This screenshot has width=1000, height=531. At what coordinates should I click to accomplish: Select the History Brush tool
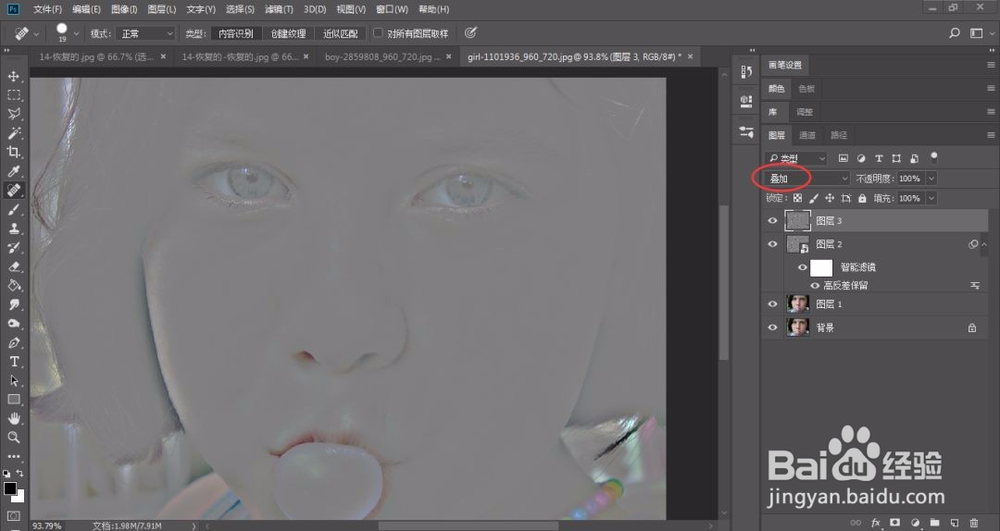(x=13, y=247)
